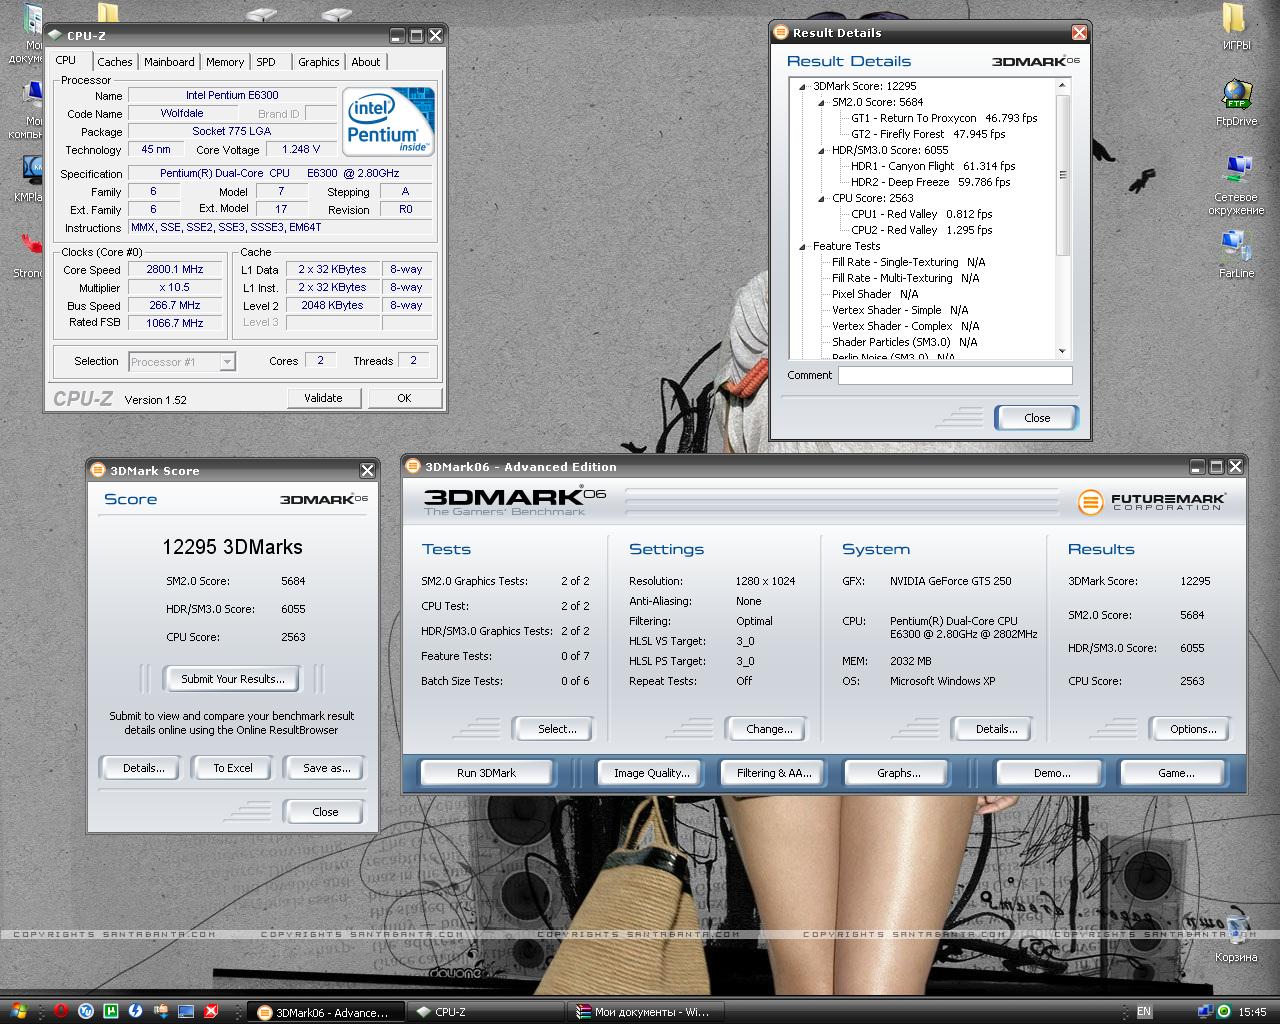The width and height of the screenshot is (1280, 1024).
Task: Switch to the Graphics tab in CPU-Z
Action: click(x=318, y=62)
